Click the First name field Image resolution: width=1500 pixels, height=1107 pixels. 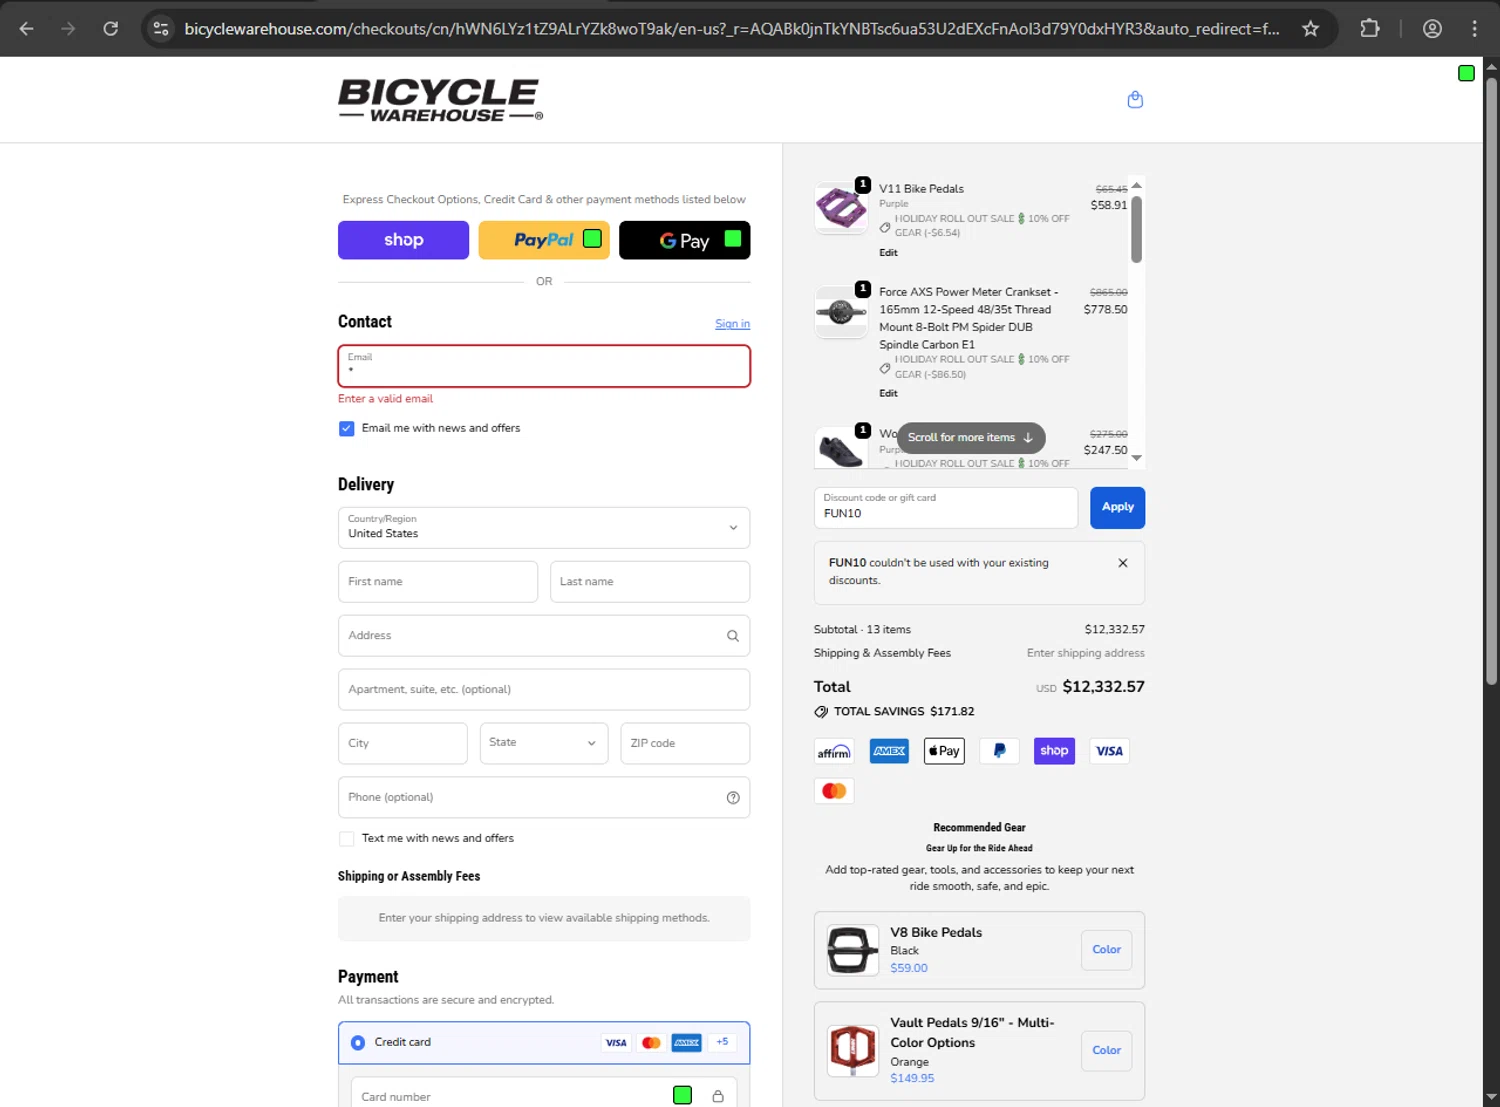click(438, 581)
